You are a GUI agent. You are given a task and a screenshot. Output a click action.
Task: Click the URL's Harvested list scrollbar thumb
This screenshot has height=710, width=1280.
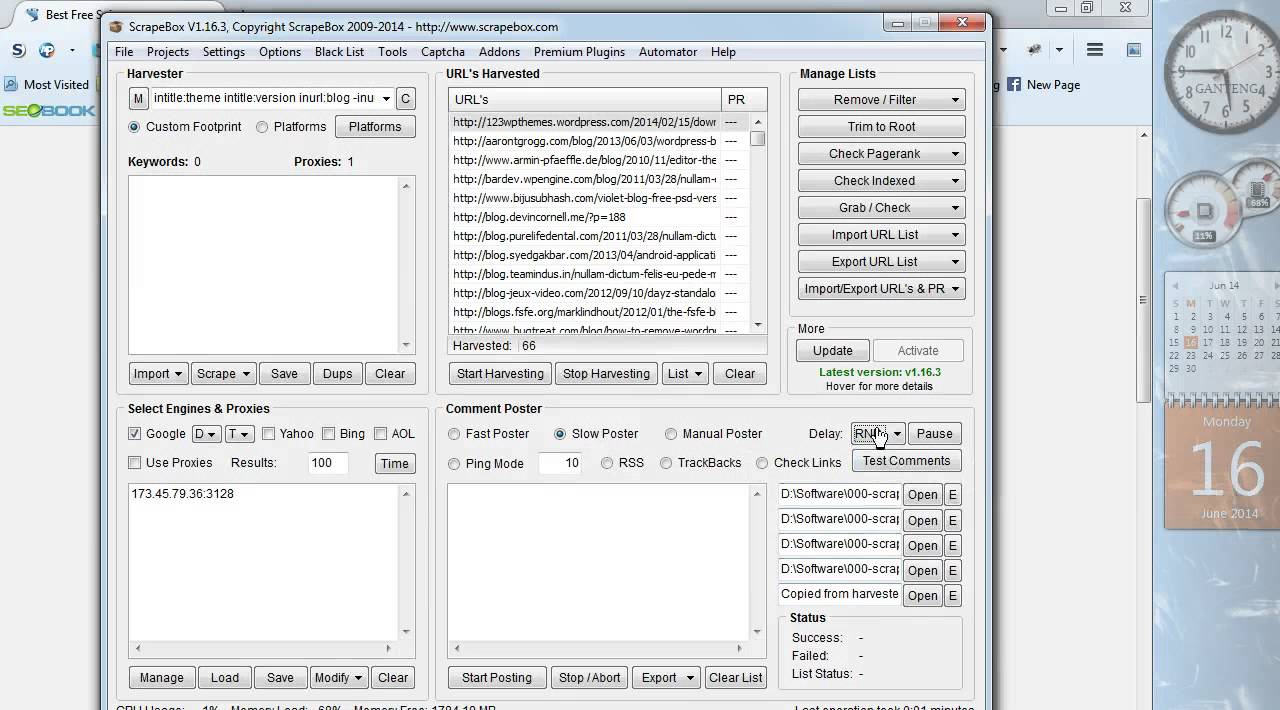coord(758,139)
